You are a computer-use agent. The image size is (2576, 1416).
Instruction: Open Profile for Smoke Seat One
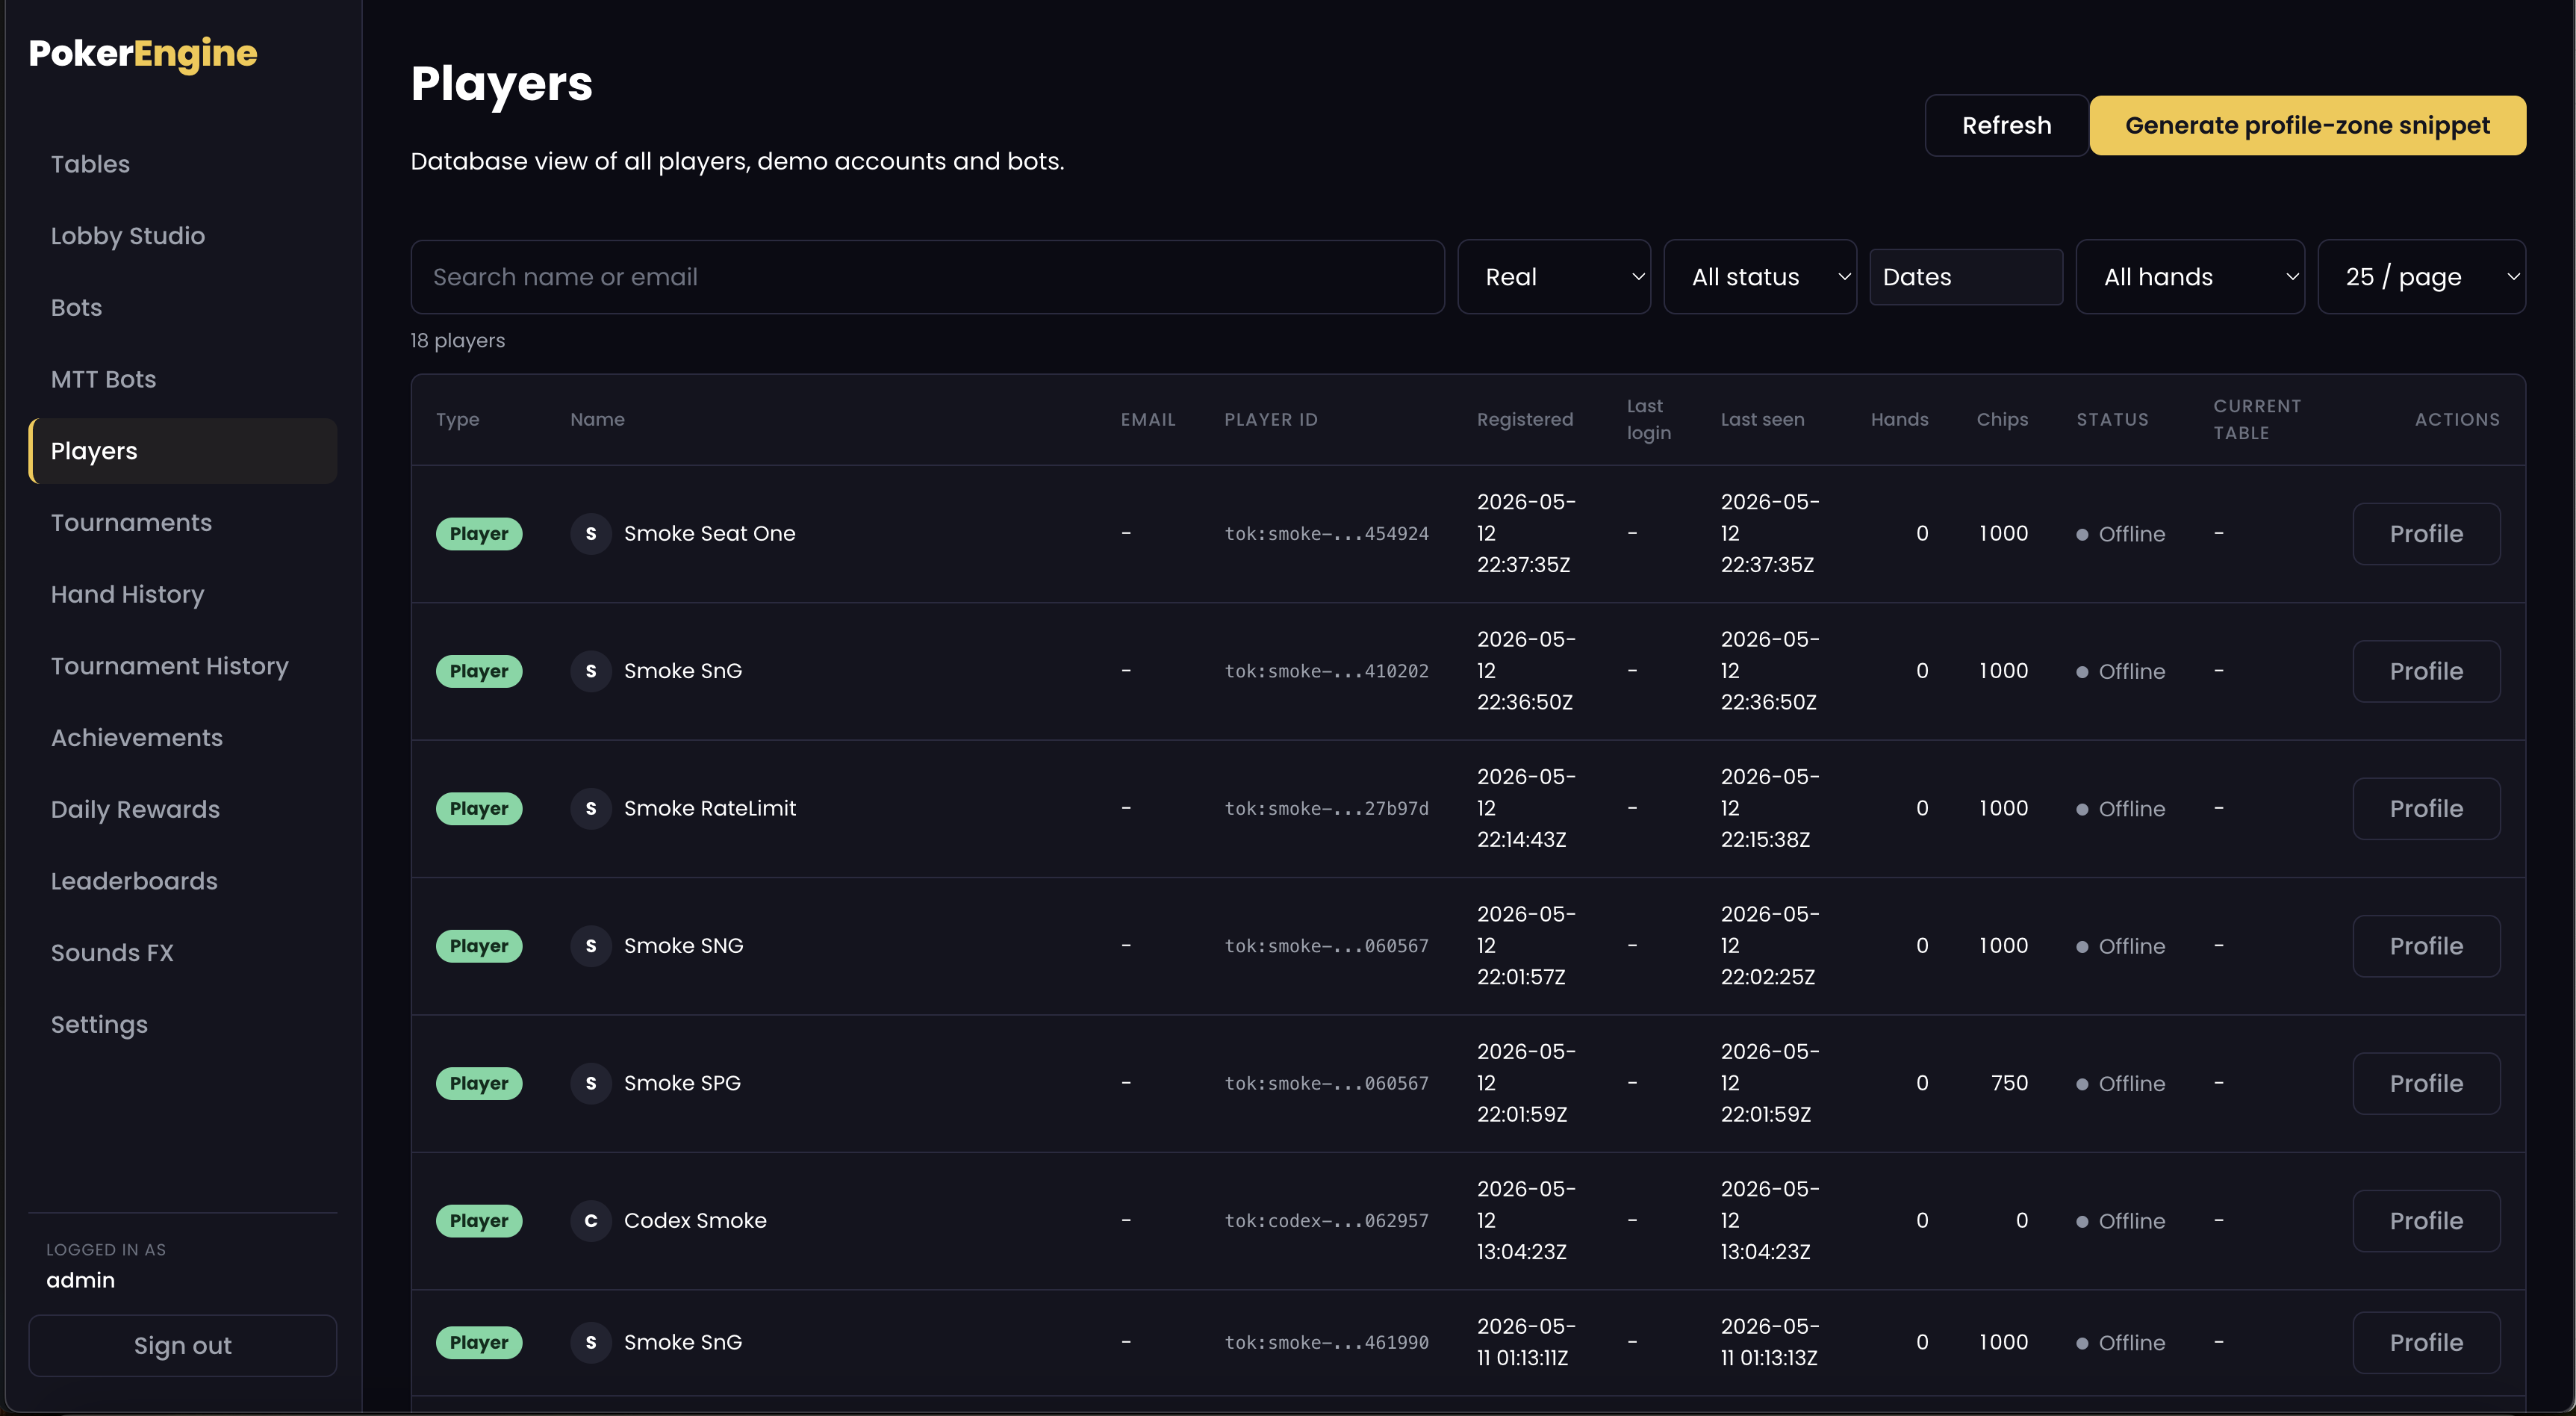point(2426,534)
